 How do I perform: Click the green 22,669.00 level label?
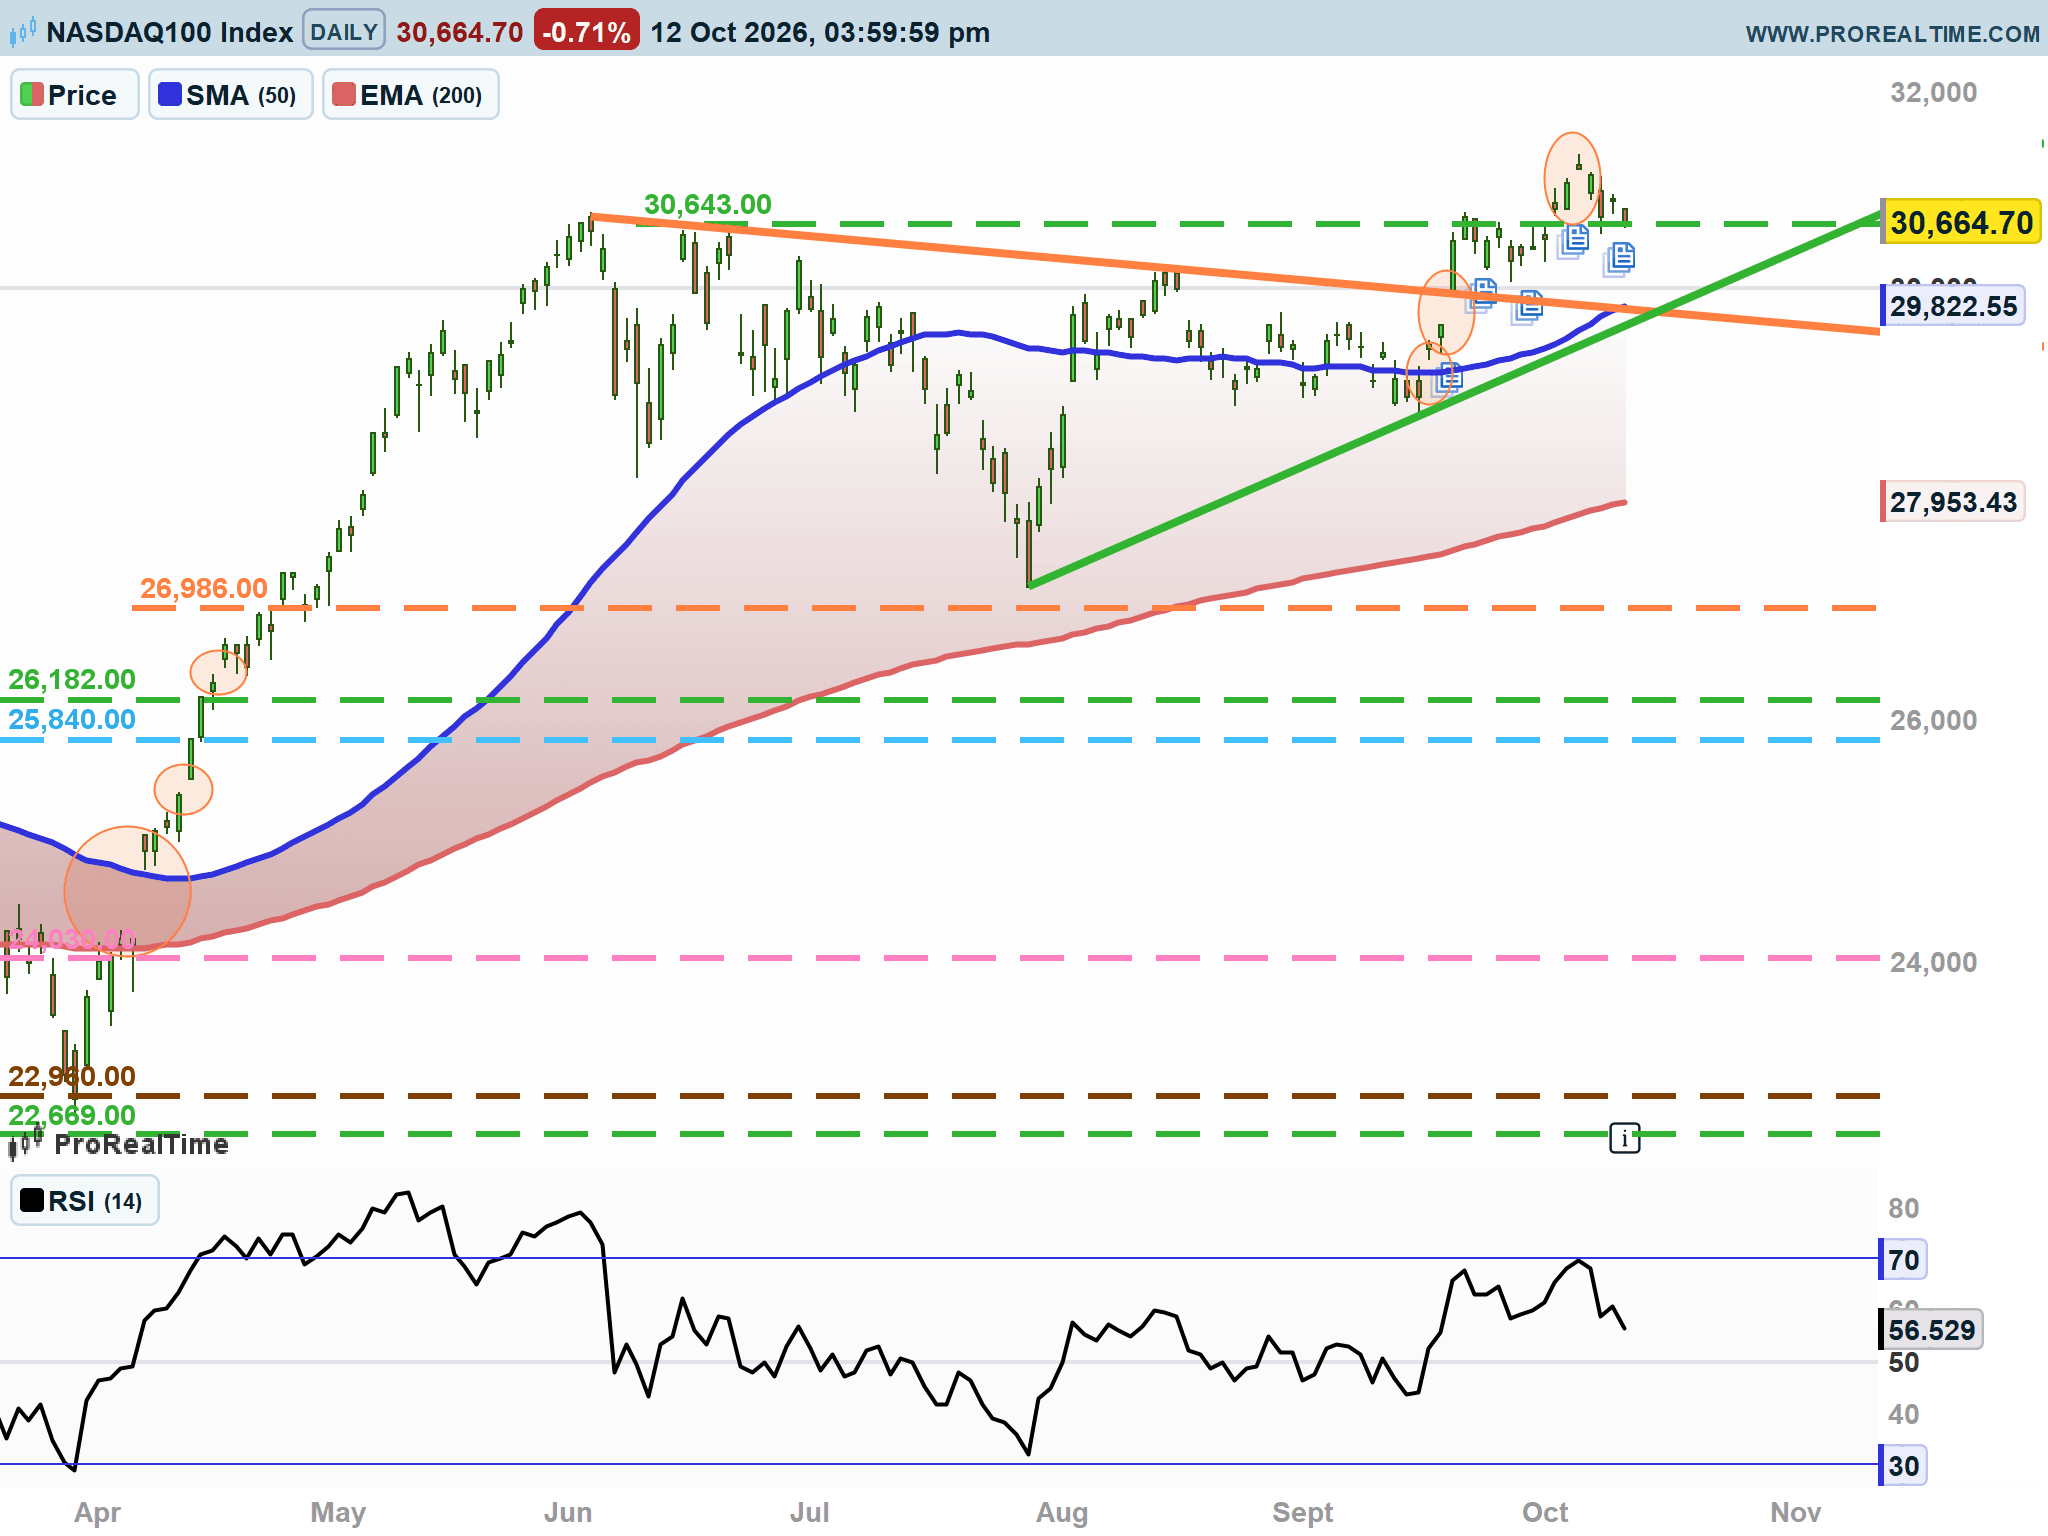pyautogui.click(x=72, y=1115)
